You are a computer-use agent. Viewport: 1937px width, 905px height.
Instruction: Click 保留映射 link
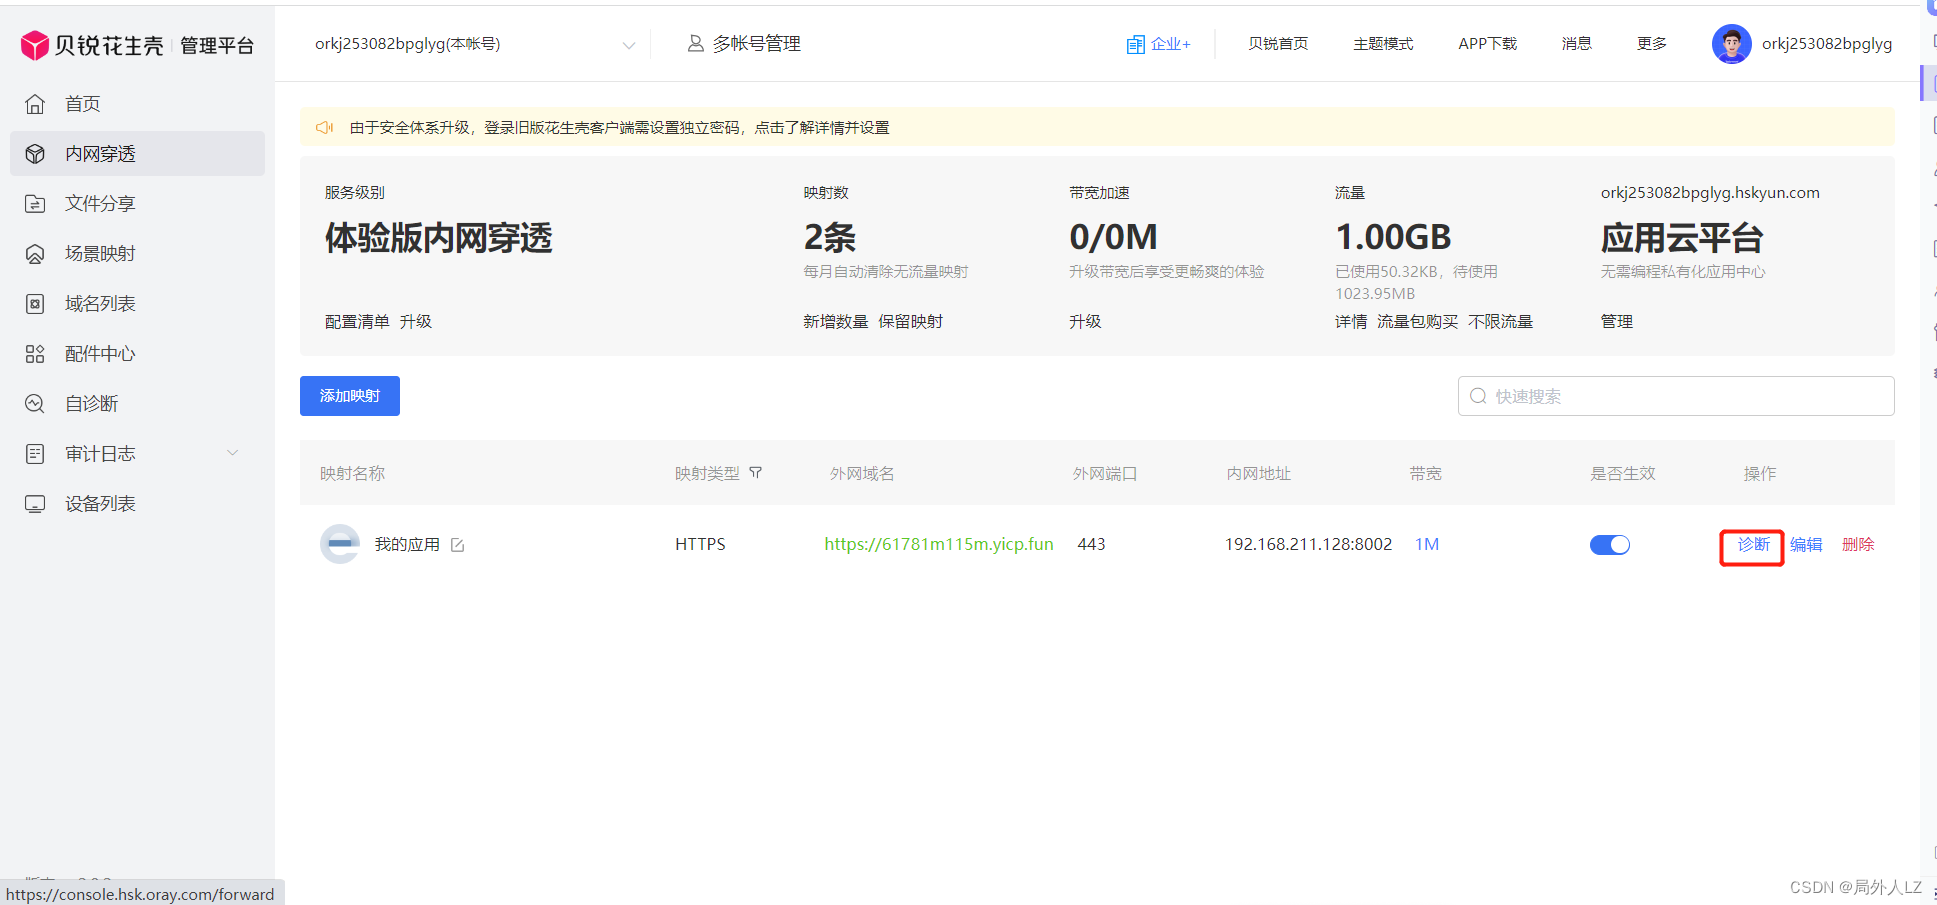(x=911, y=322)
